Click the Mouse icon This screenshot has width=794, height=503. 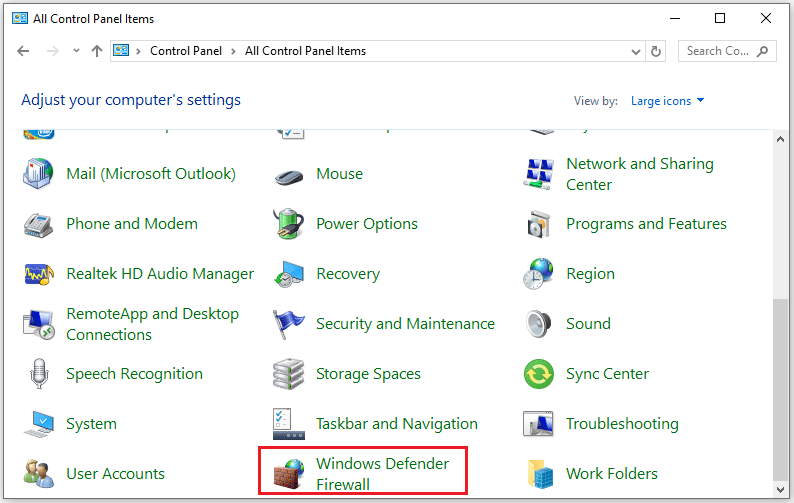[x=289, y=176]
